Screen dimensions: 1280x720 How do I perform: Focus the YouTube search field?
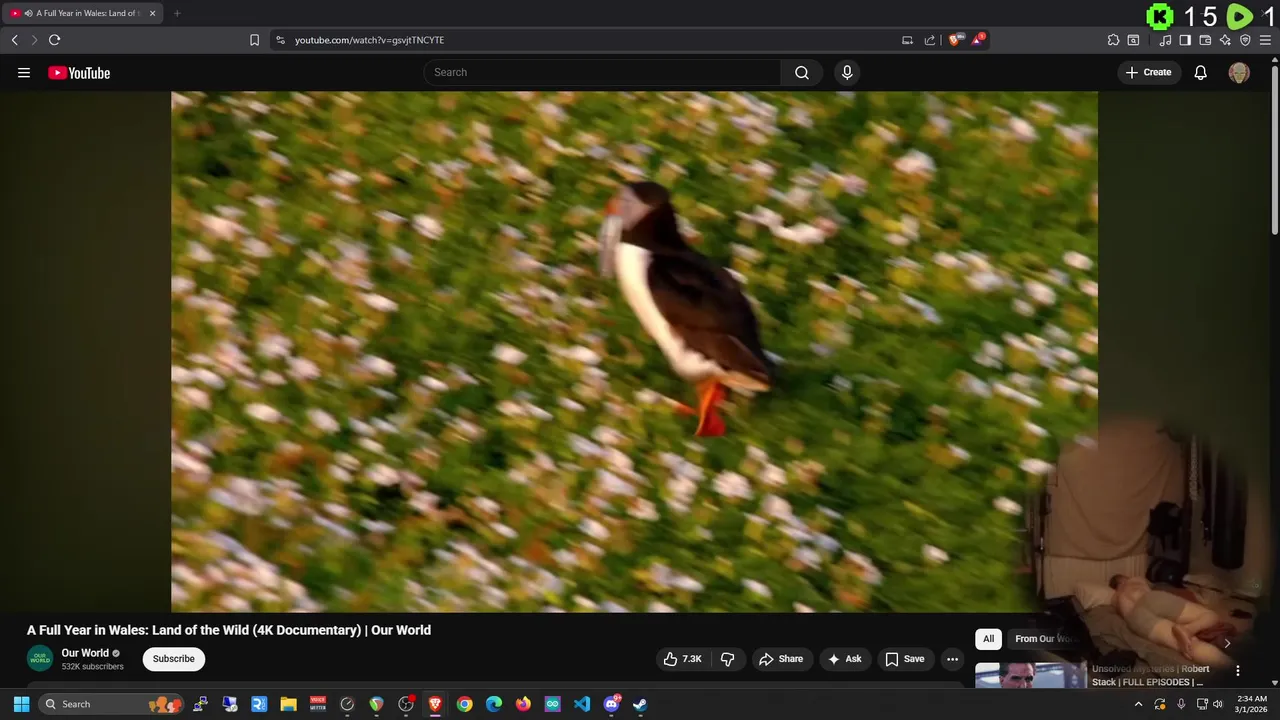[602, 72]
